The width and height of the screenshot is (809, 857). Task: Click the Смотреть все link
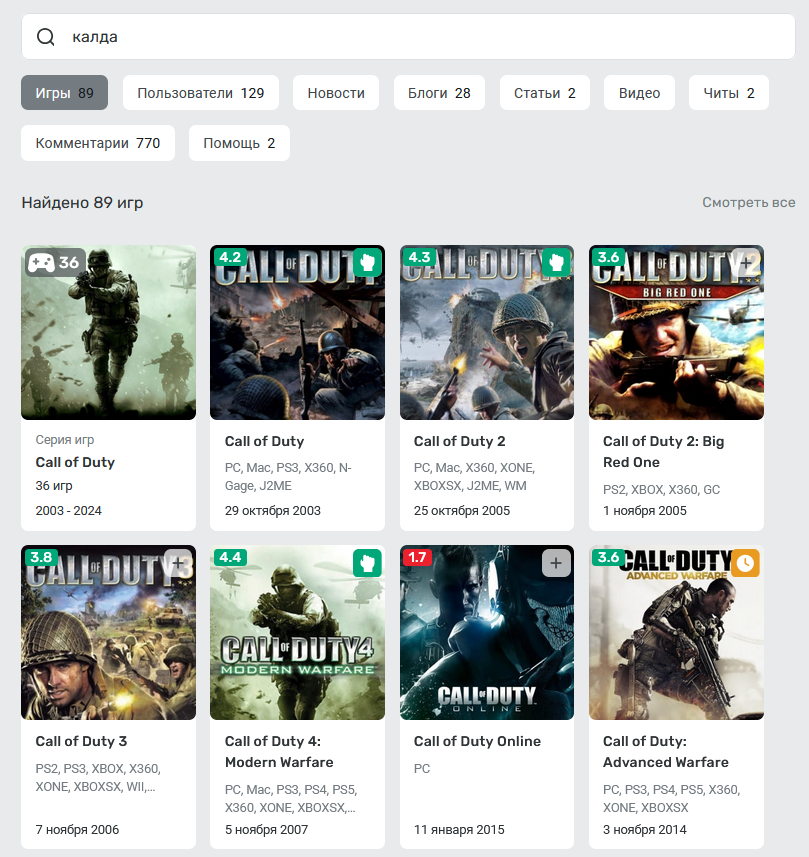tap(748, 202)
